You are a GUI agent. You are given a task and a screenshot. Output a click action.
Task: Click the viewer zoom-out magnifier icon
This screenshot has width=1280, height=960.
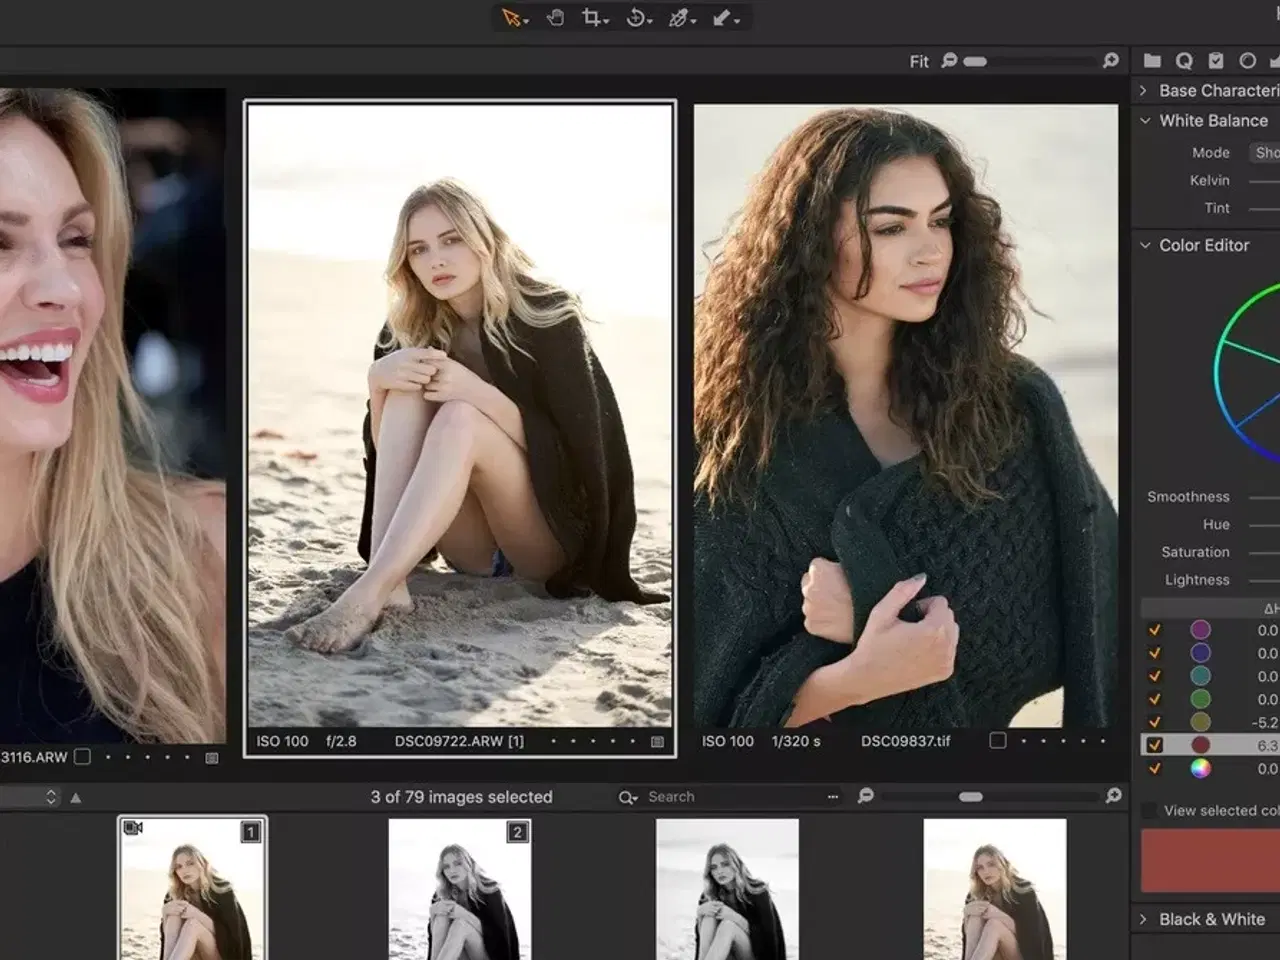[x=949, y=61]
